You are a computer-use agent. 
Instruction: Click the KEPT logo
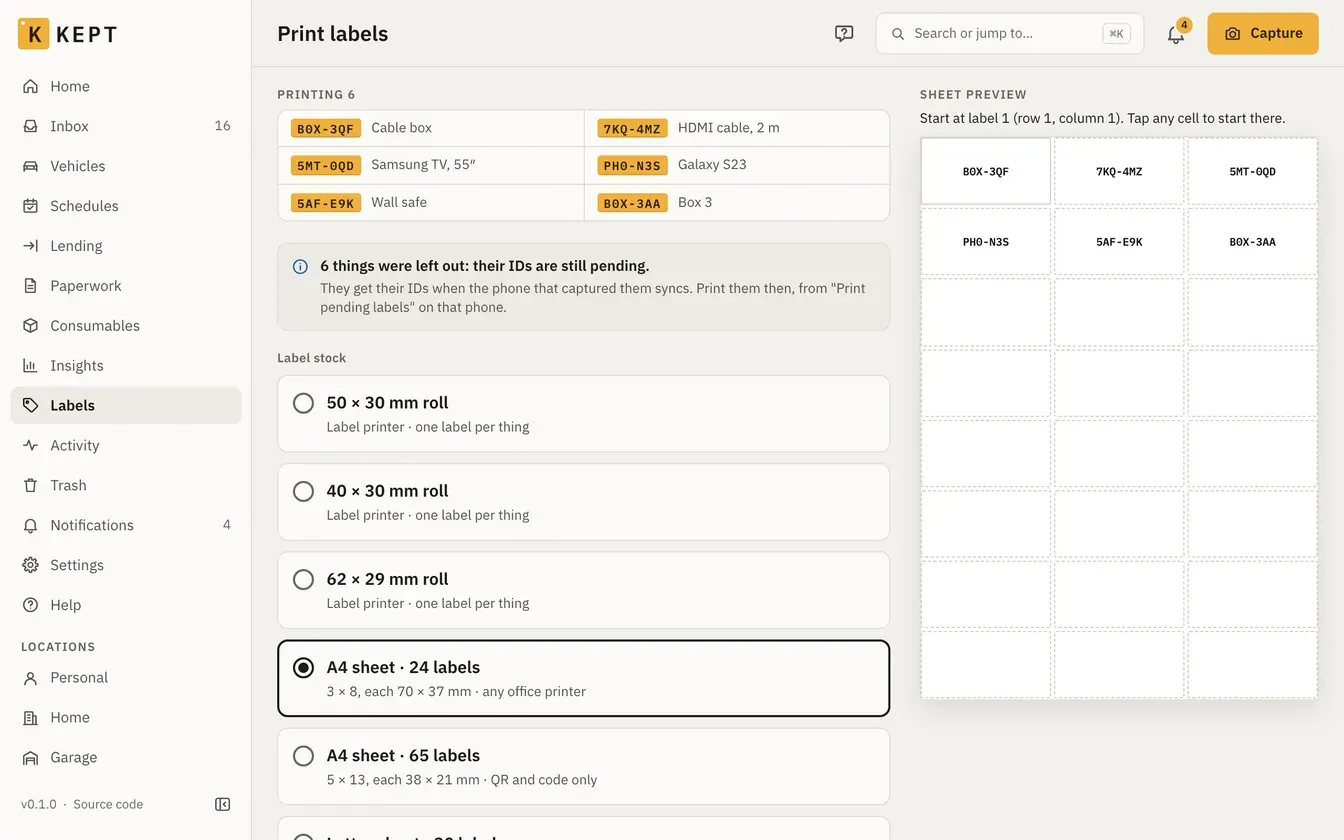pos(68,34)
